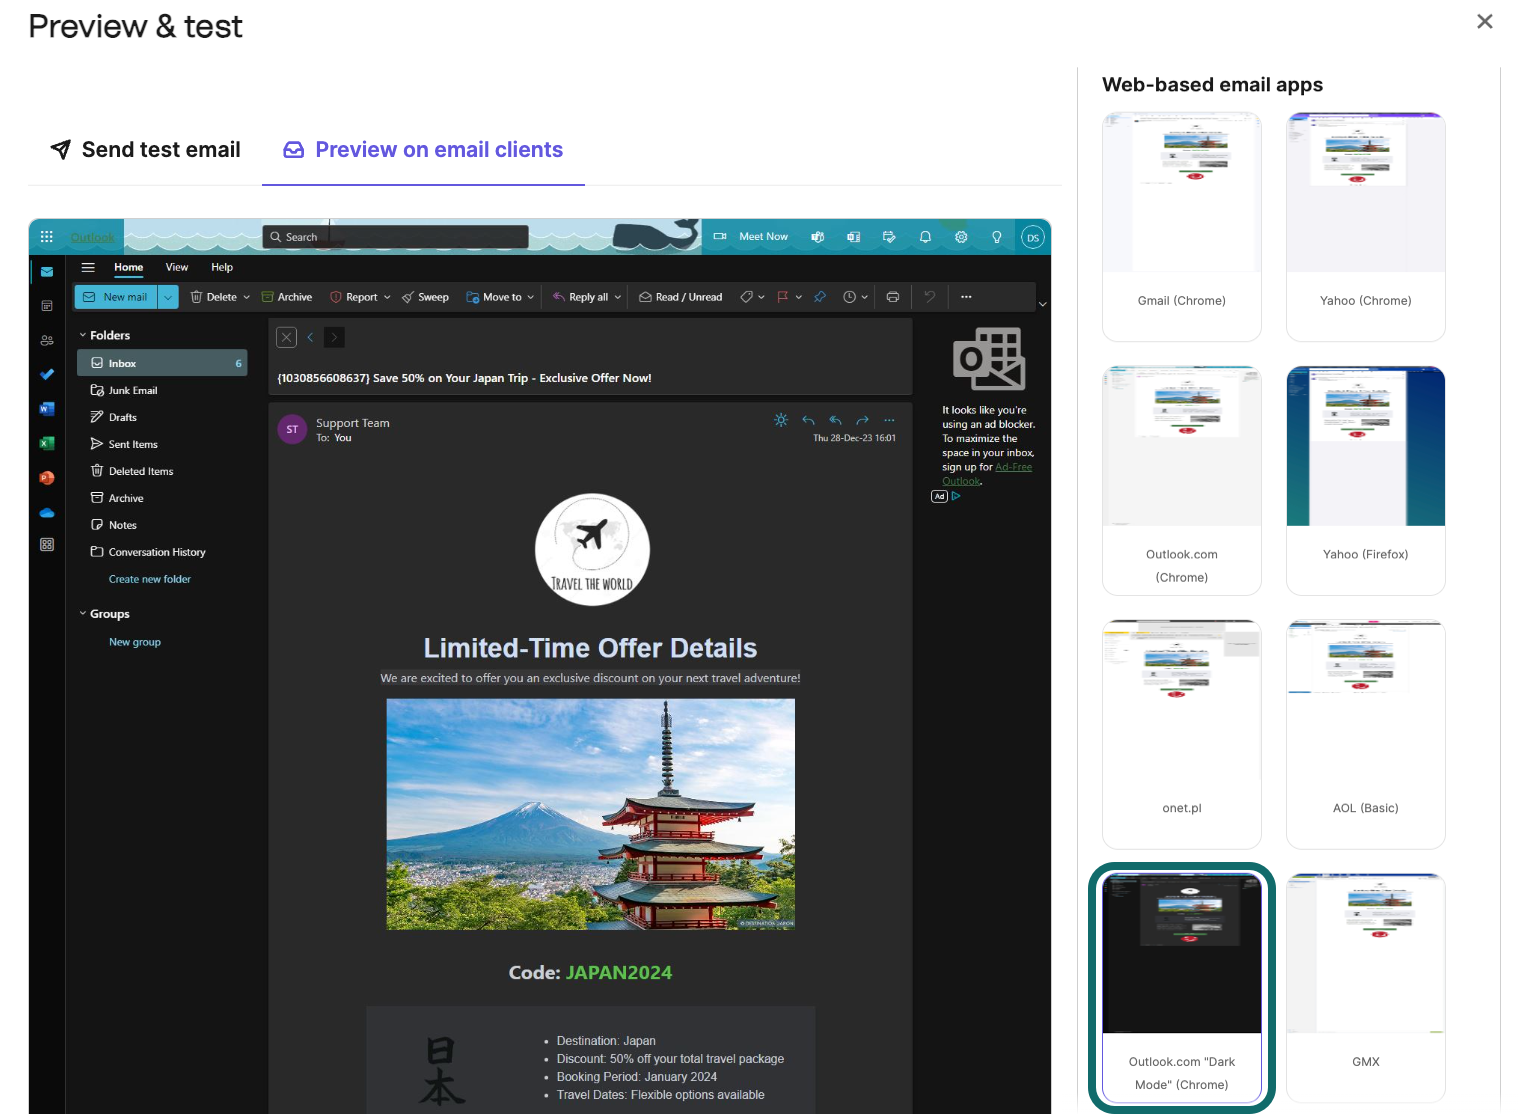Switch to the Send test email tab
1518x1114 pixels.
coord(144,149)
